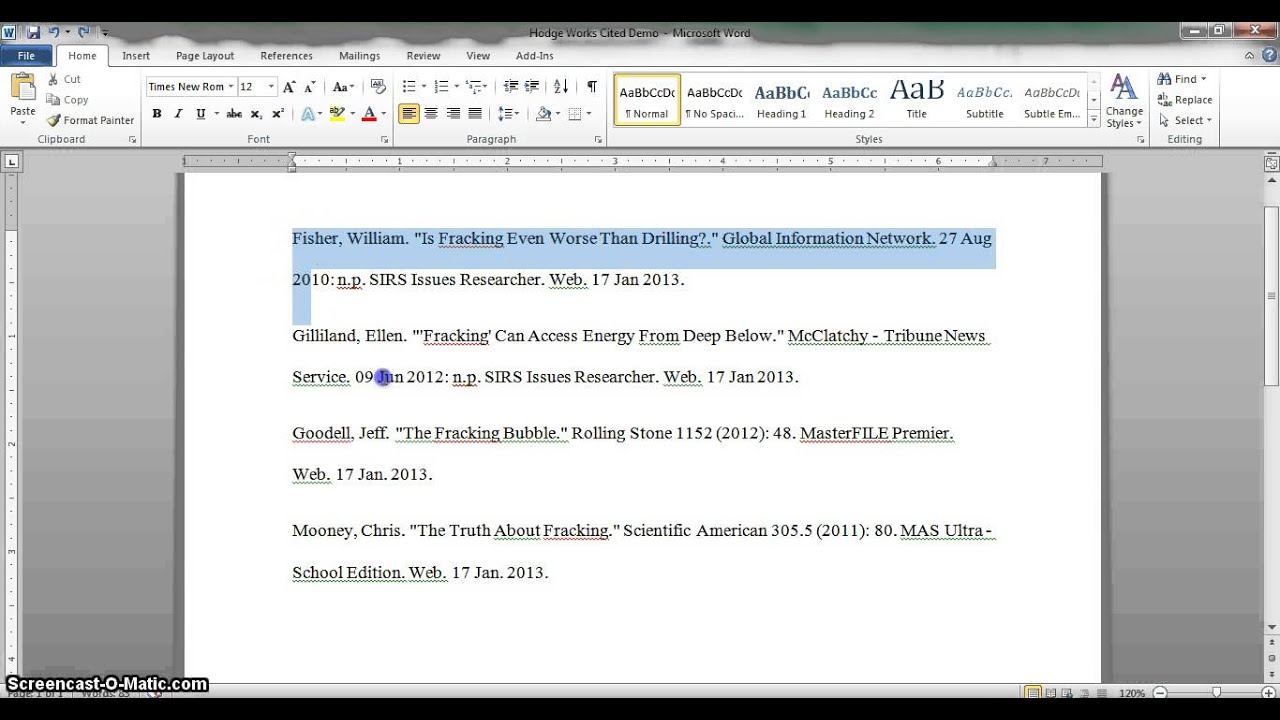The height and width of the screenshot is (720, 1280).
Task: Align text right
Action: tap(453, 114)
